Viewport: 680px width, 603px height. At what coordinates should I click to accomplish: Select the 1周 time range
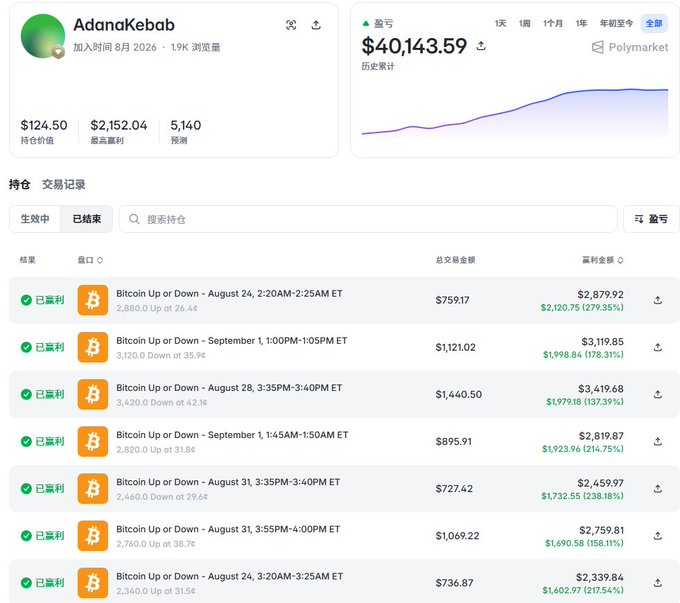point(524,23)
